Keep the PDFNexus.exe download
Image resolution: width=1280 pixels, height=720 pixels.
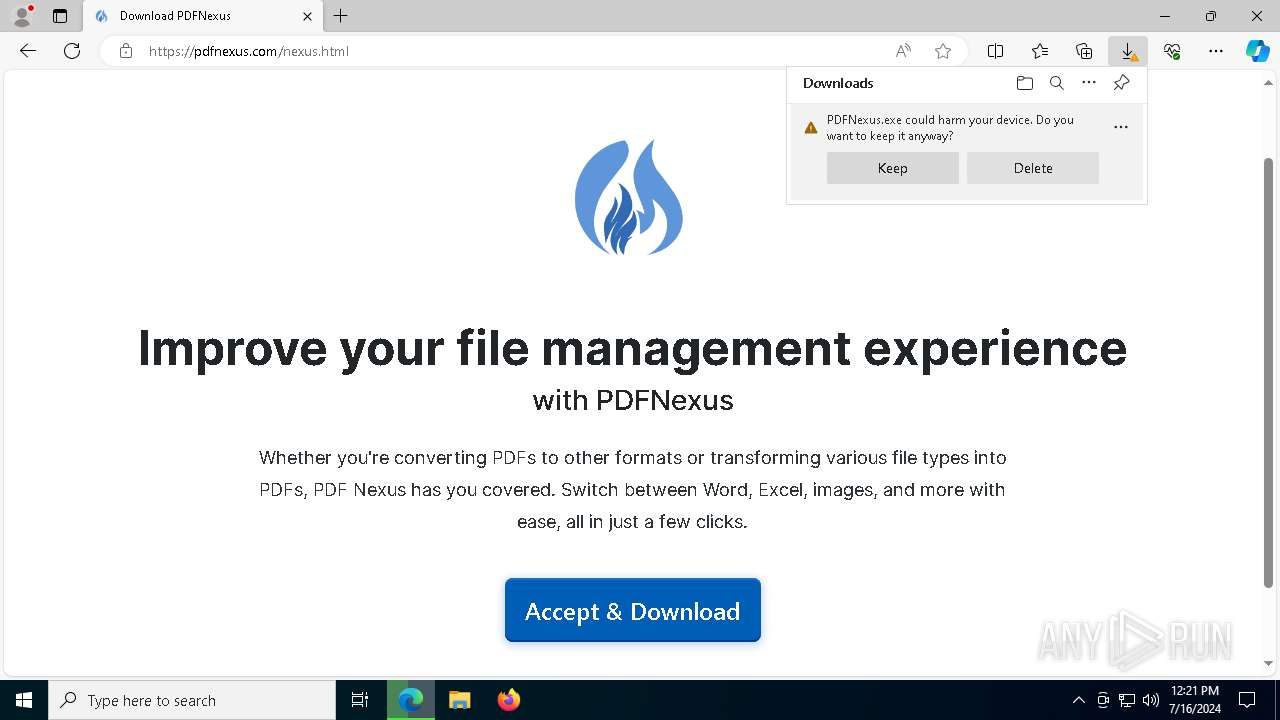[x=893, y=168]
